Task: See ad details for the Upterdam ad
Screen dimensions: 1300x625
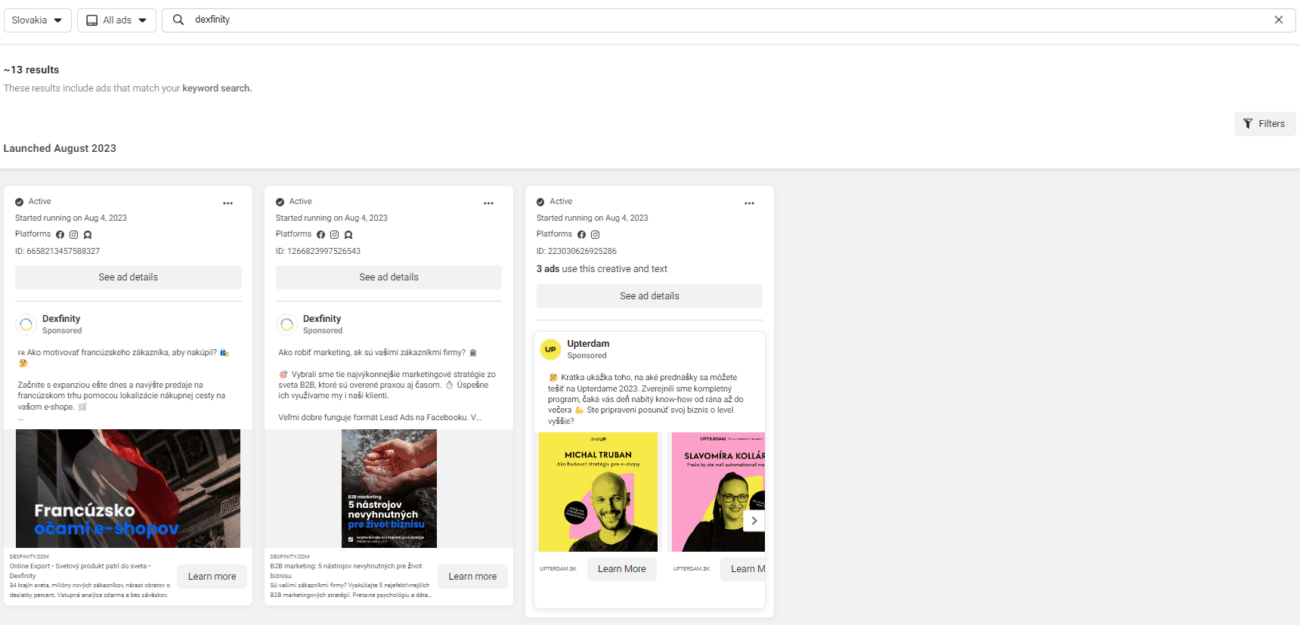Action: pyautogui.click(x=649, y=296)
